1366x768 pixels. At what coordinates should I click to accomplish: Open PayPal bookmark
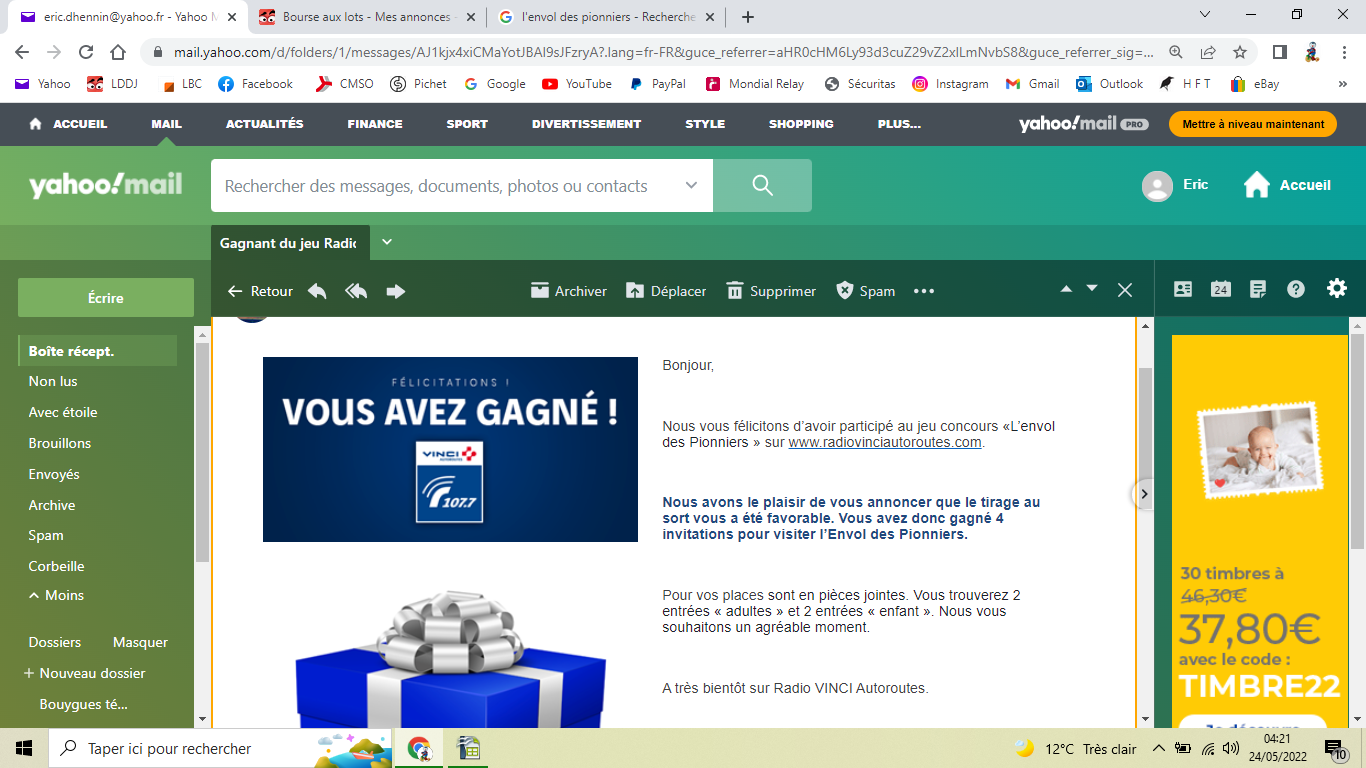[x=657, y=84]
